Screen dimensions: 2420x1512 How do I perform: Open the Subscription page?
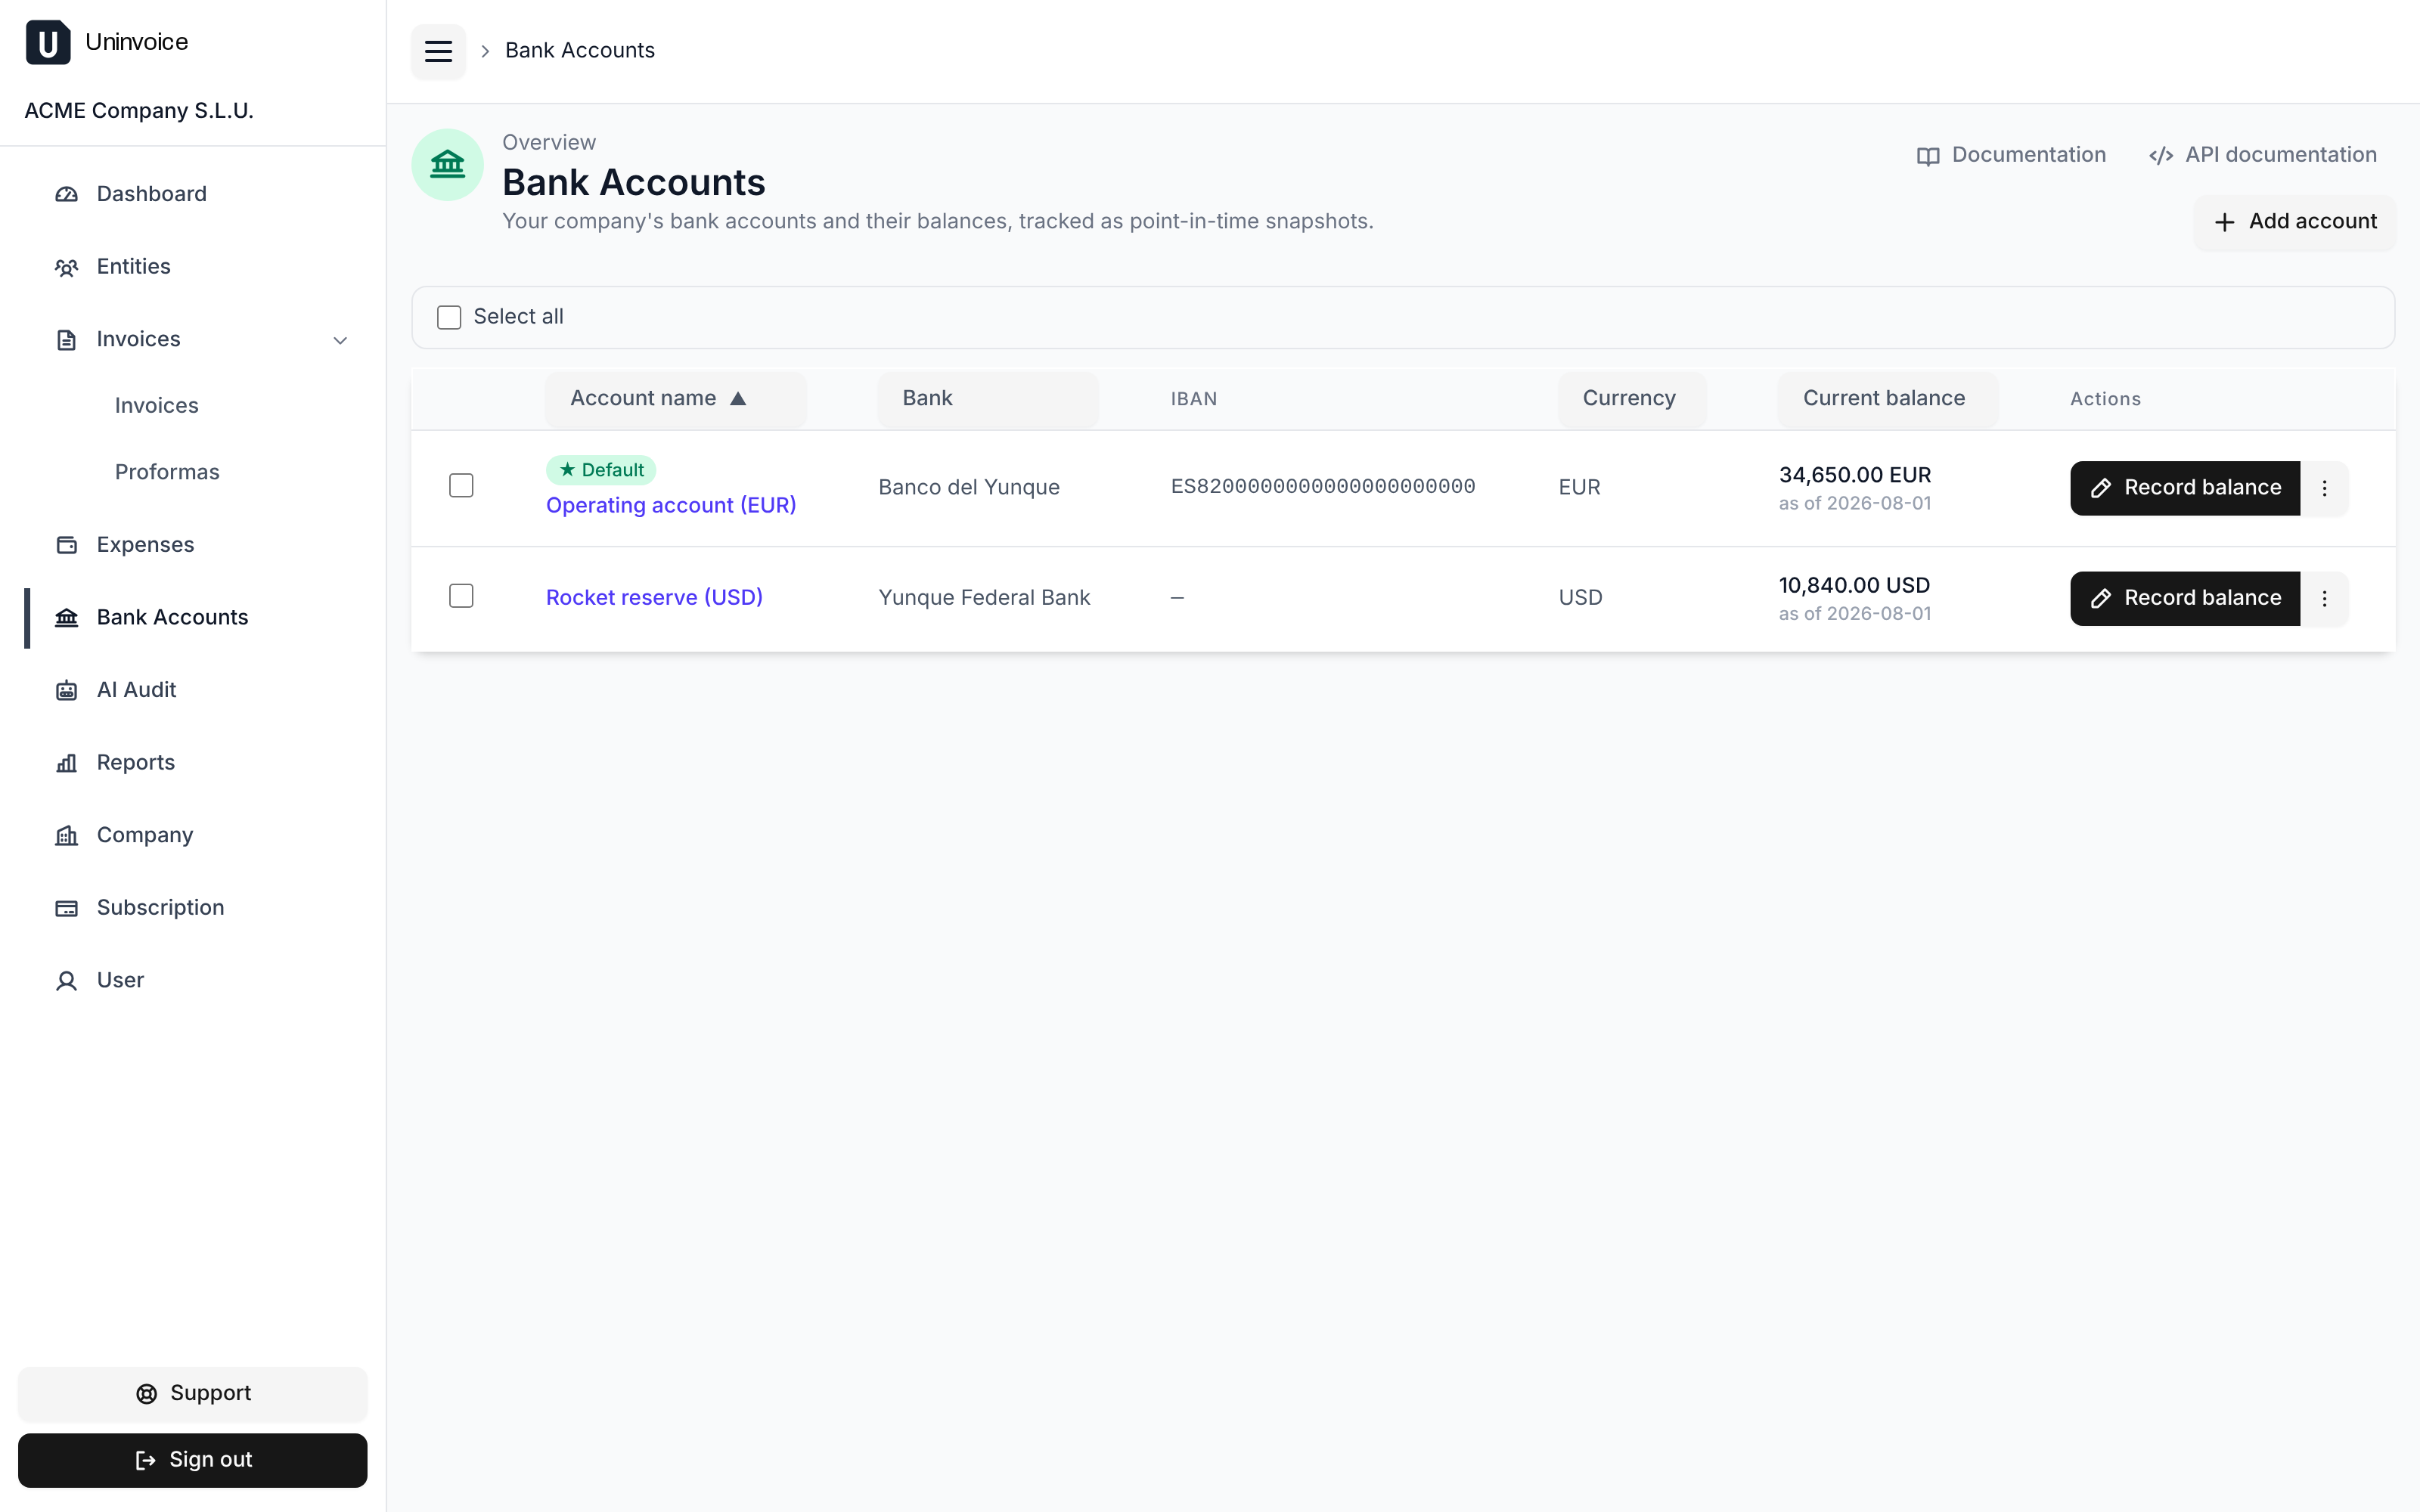192,908
